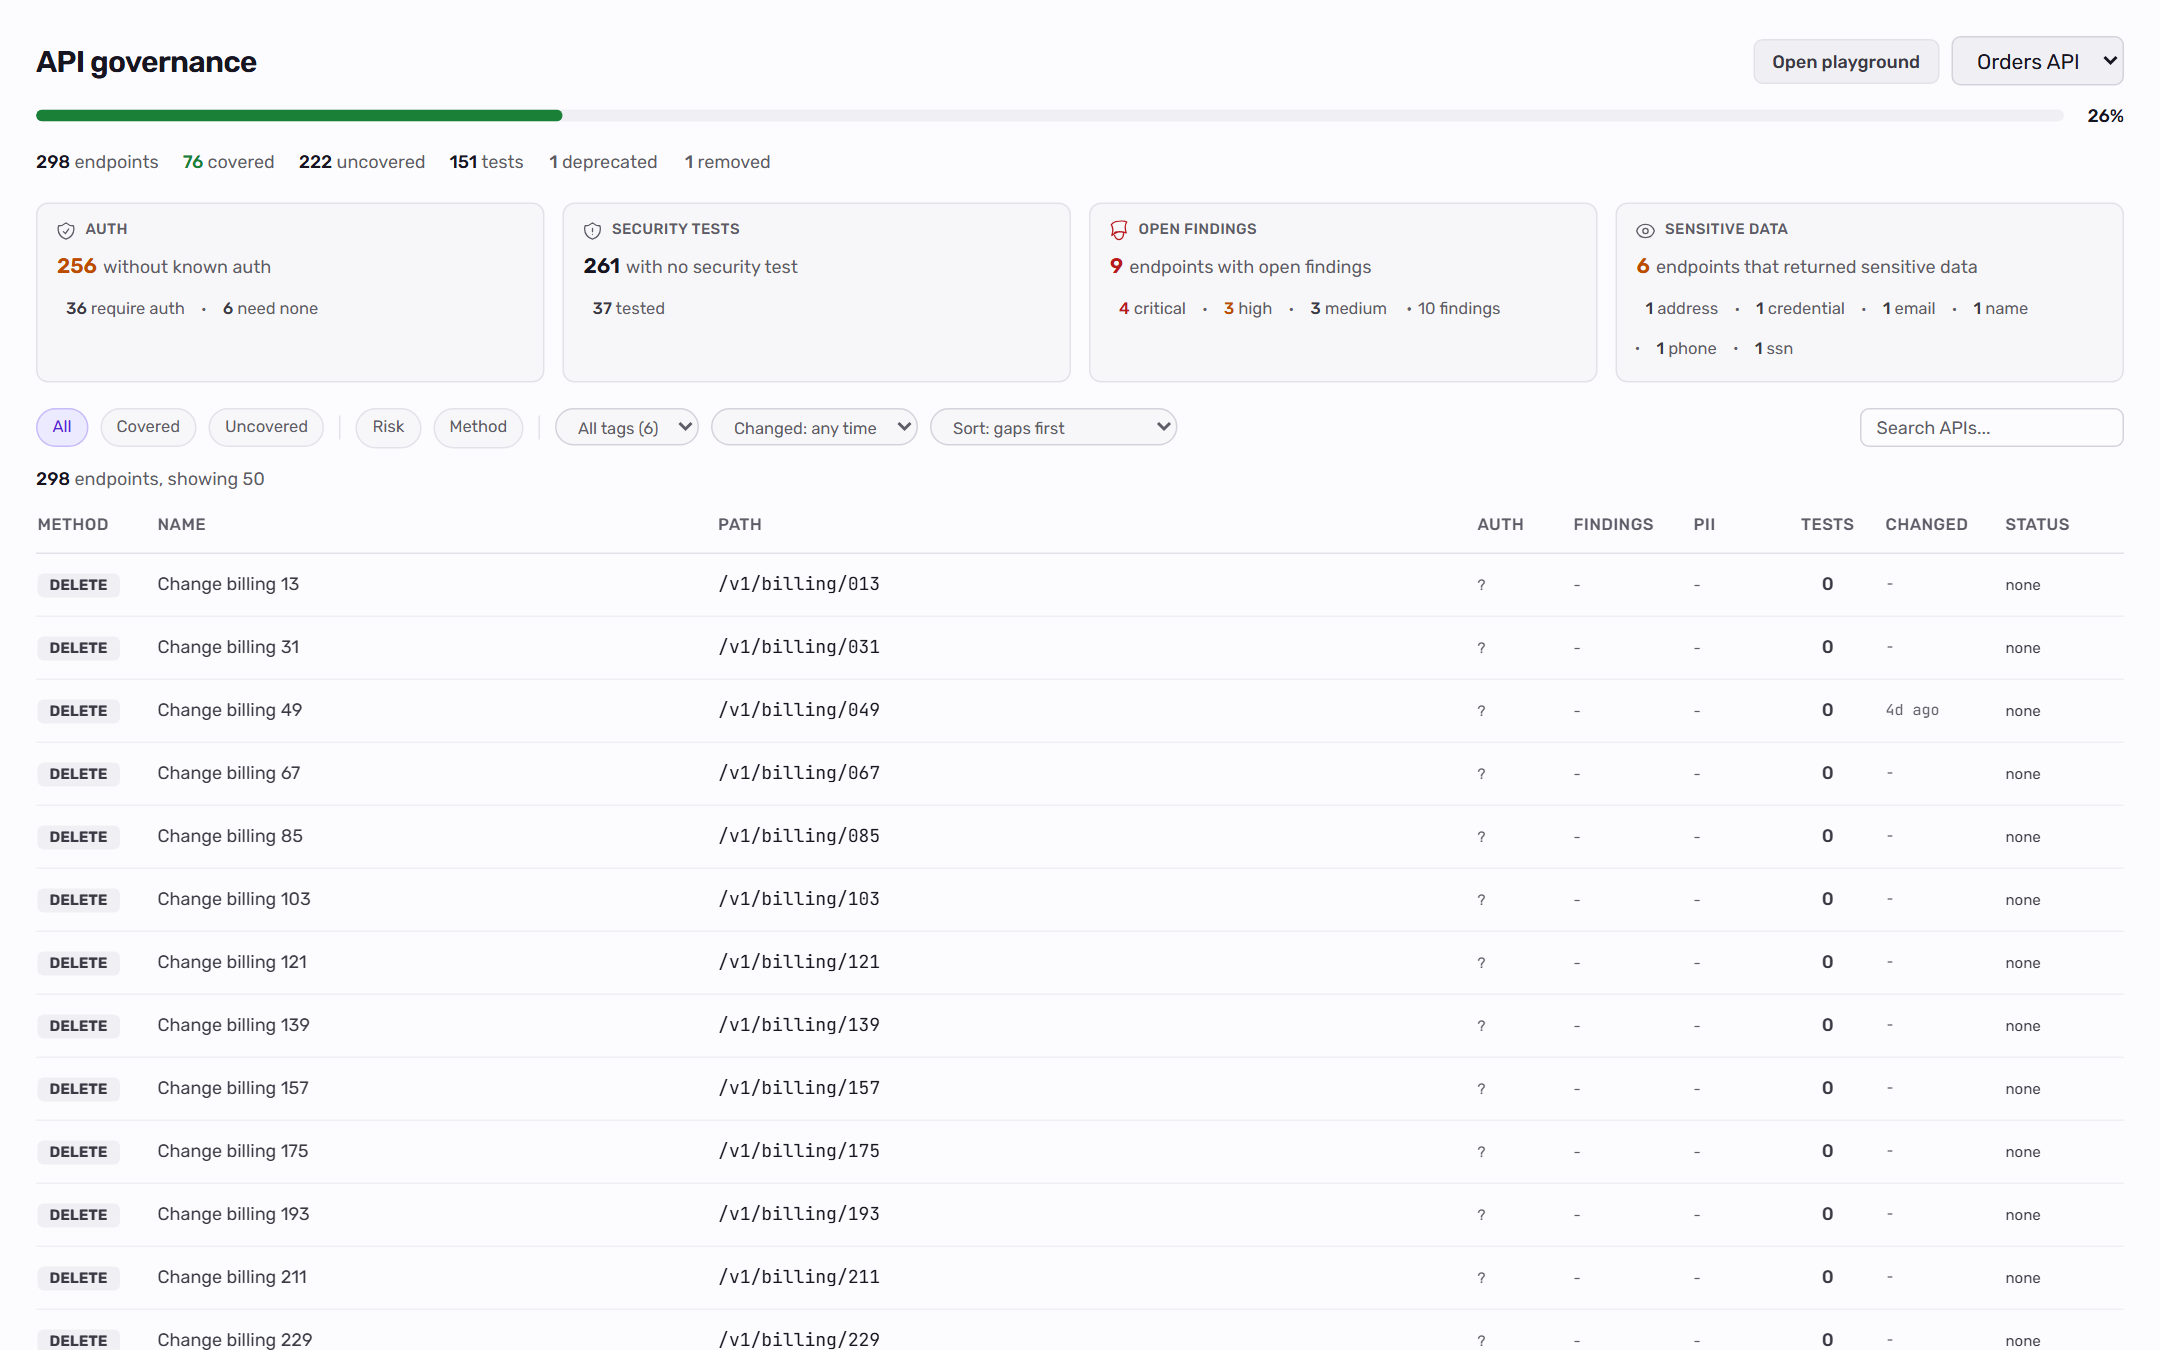
Task: Click the 1 credential sensitive data item
Action: click(x=1800, y=308)
